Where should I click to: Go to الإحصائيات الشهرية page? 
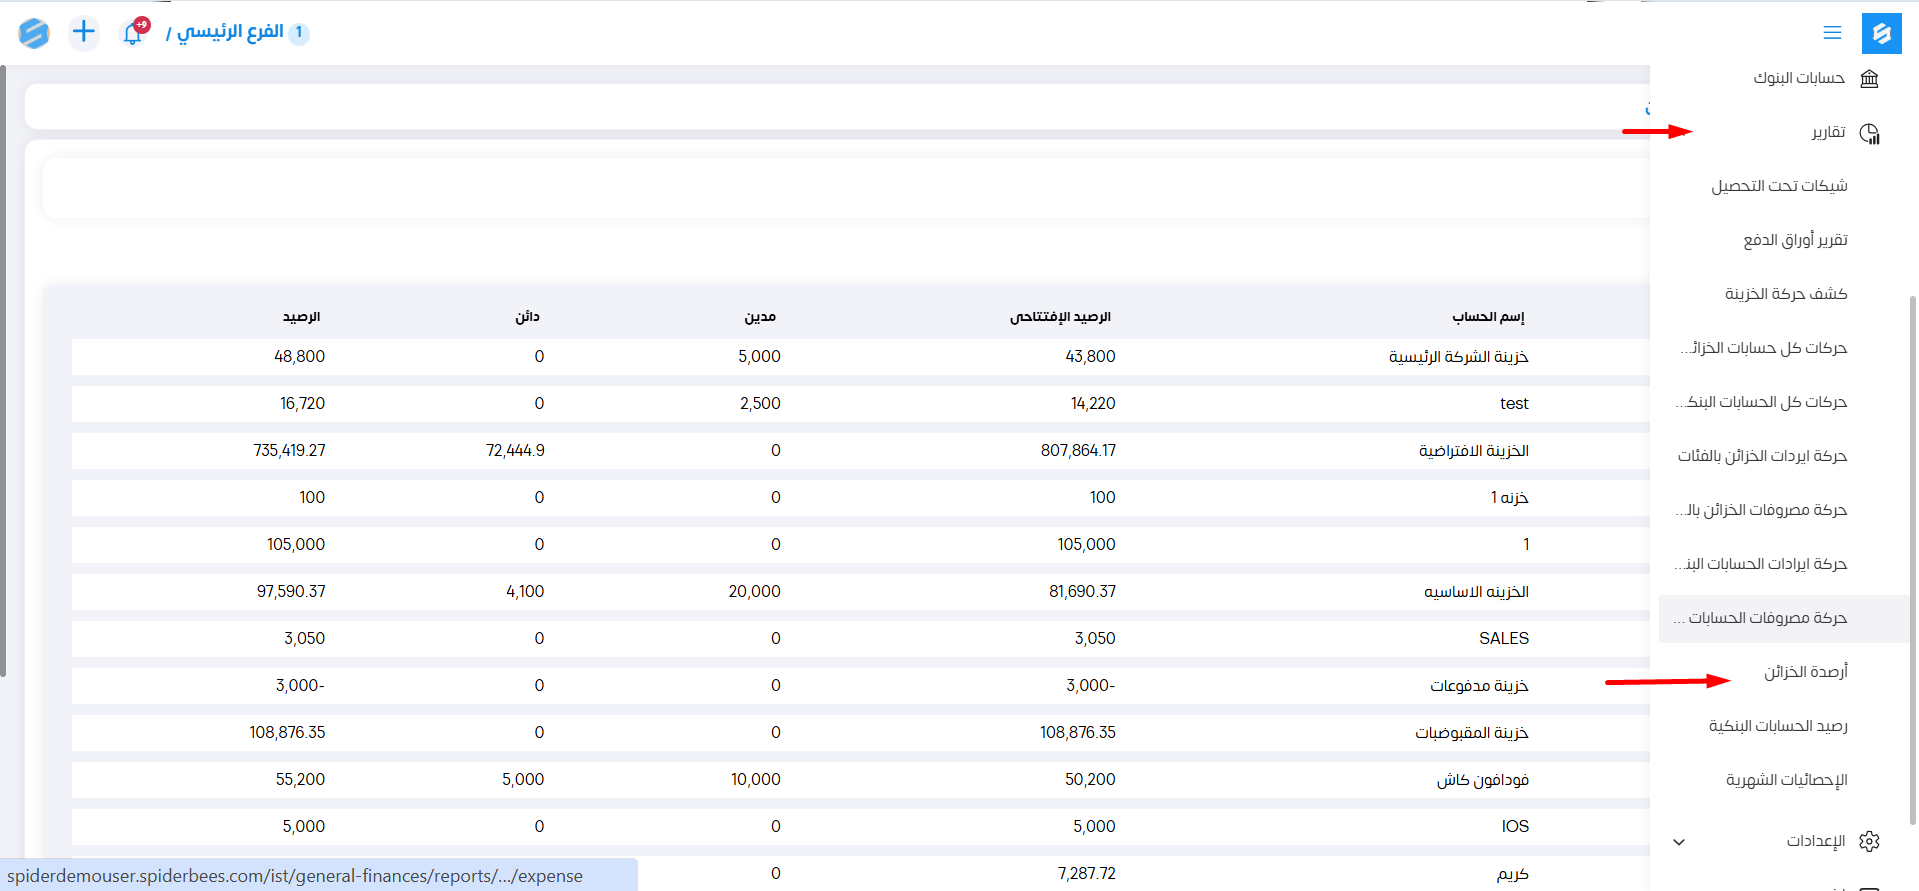1786,780
